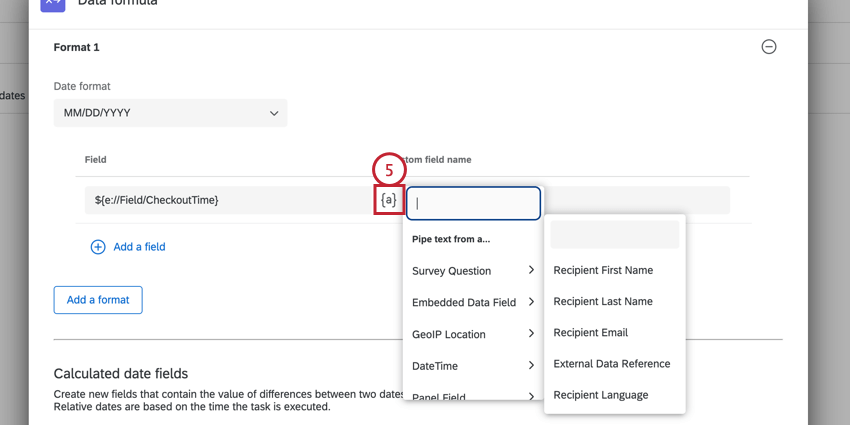Open the MM/DD/YYYY date format dropdown
850x425 pixels.
(x=170, y=113)
